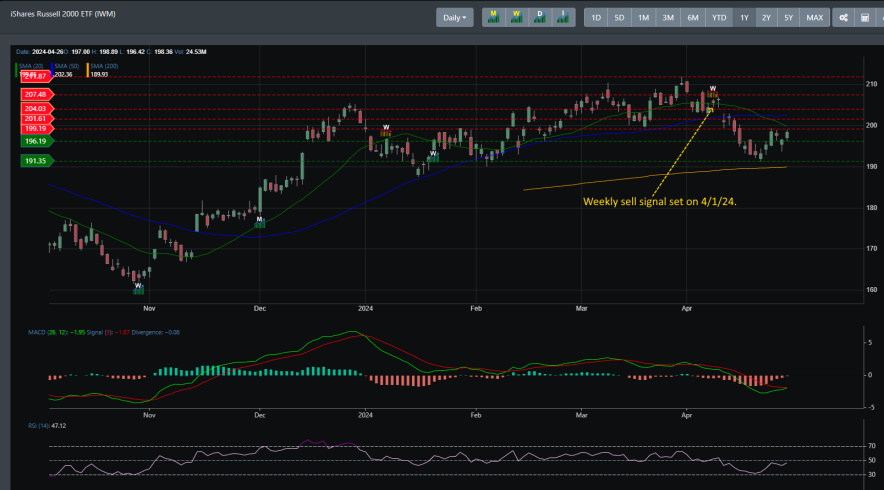Click the RSI 30 axis level label

pyautogui.click(x=872, y=474)
